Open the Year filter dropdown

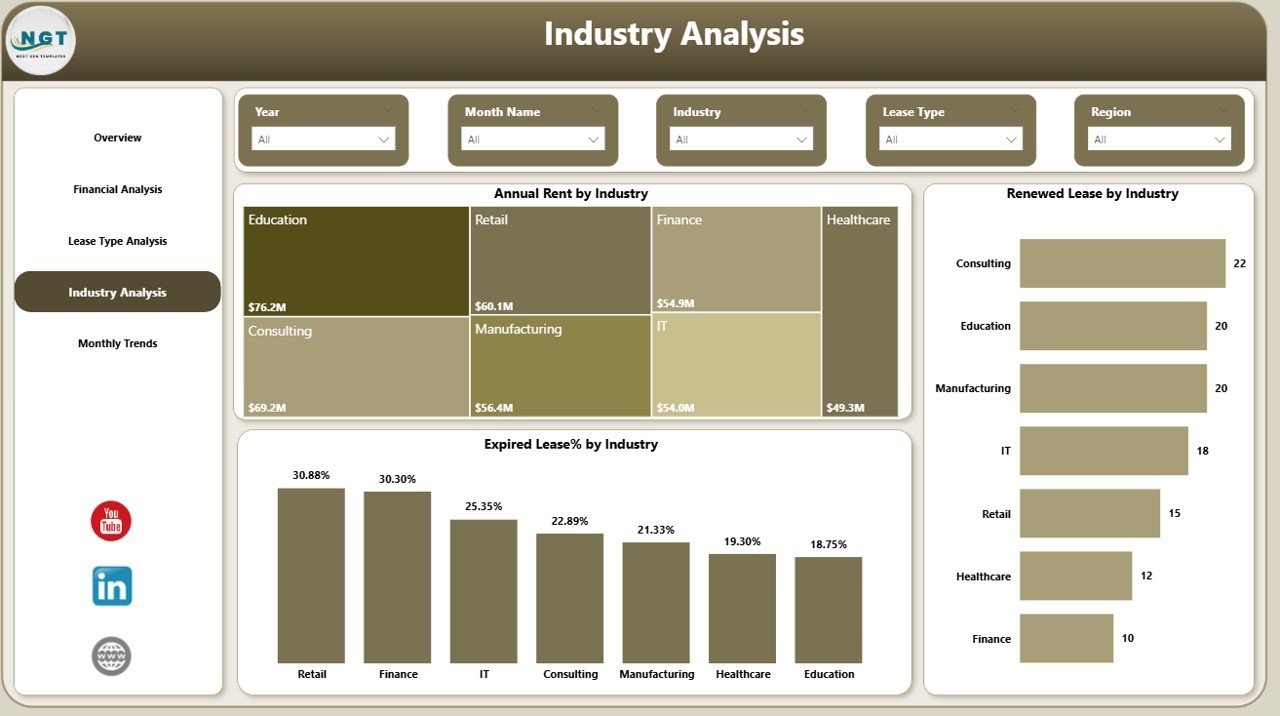pyautogui.click(x=322, y=140)
